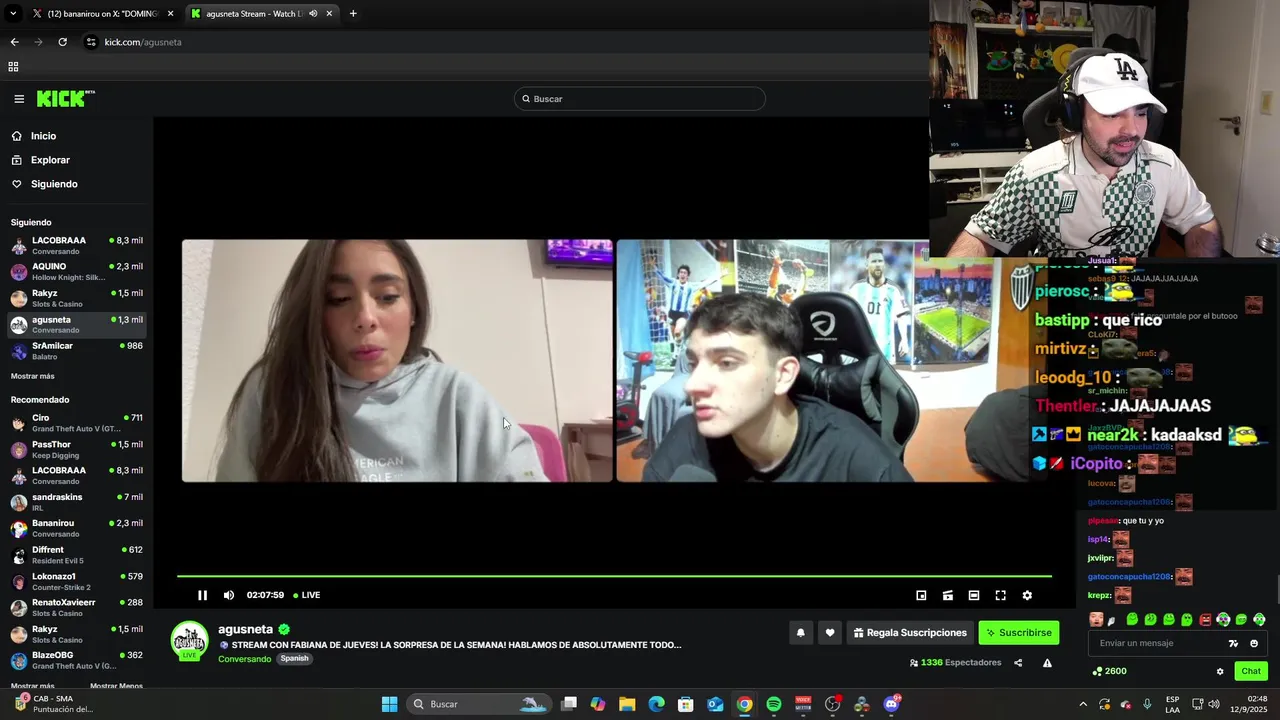The width and height of the screenshot is (1280, 720).
Task: Reload the page
Action: (x=62, y=42)
